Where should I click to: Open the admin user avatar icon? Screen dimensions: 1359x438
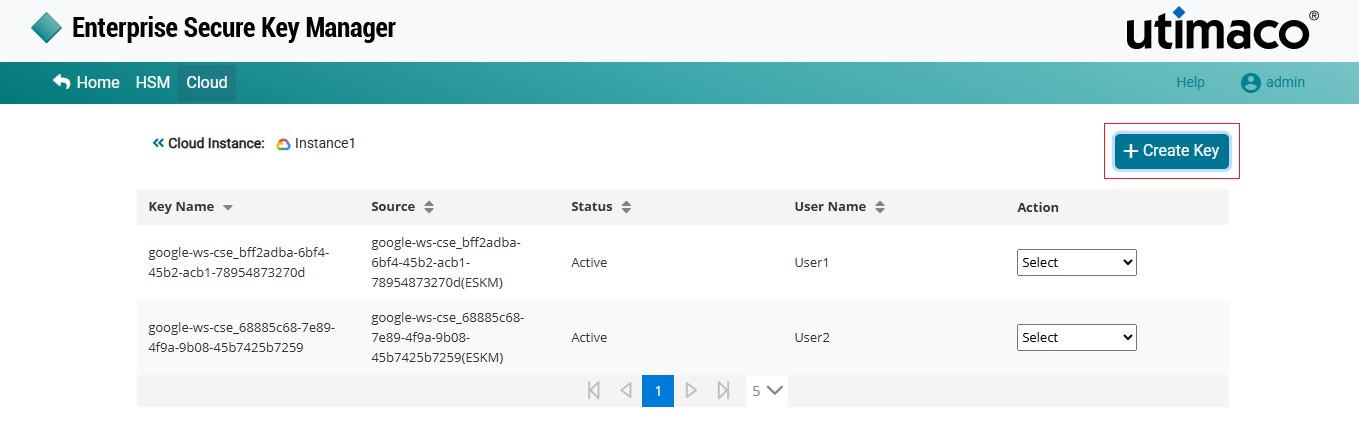click(1250, 83)
